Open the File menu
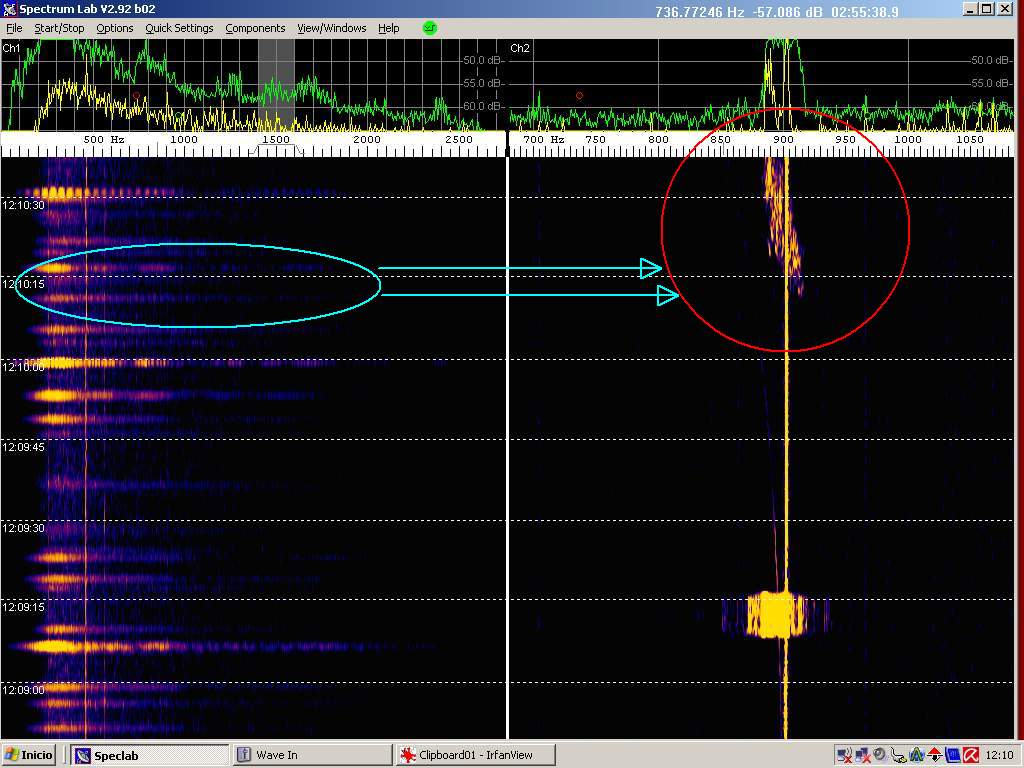This screenshot has width=1024, height=768. [14, 28]
